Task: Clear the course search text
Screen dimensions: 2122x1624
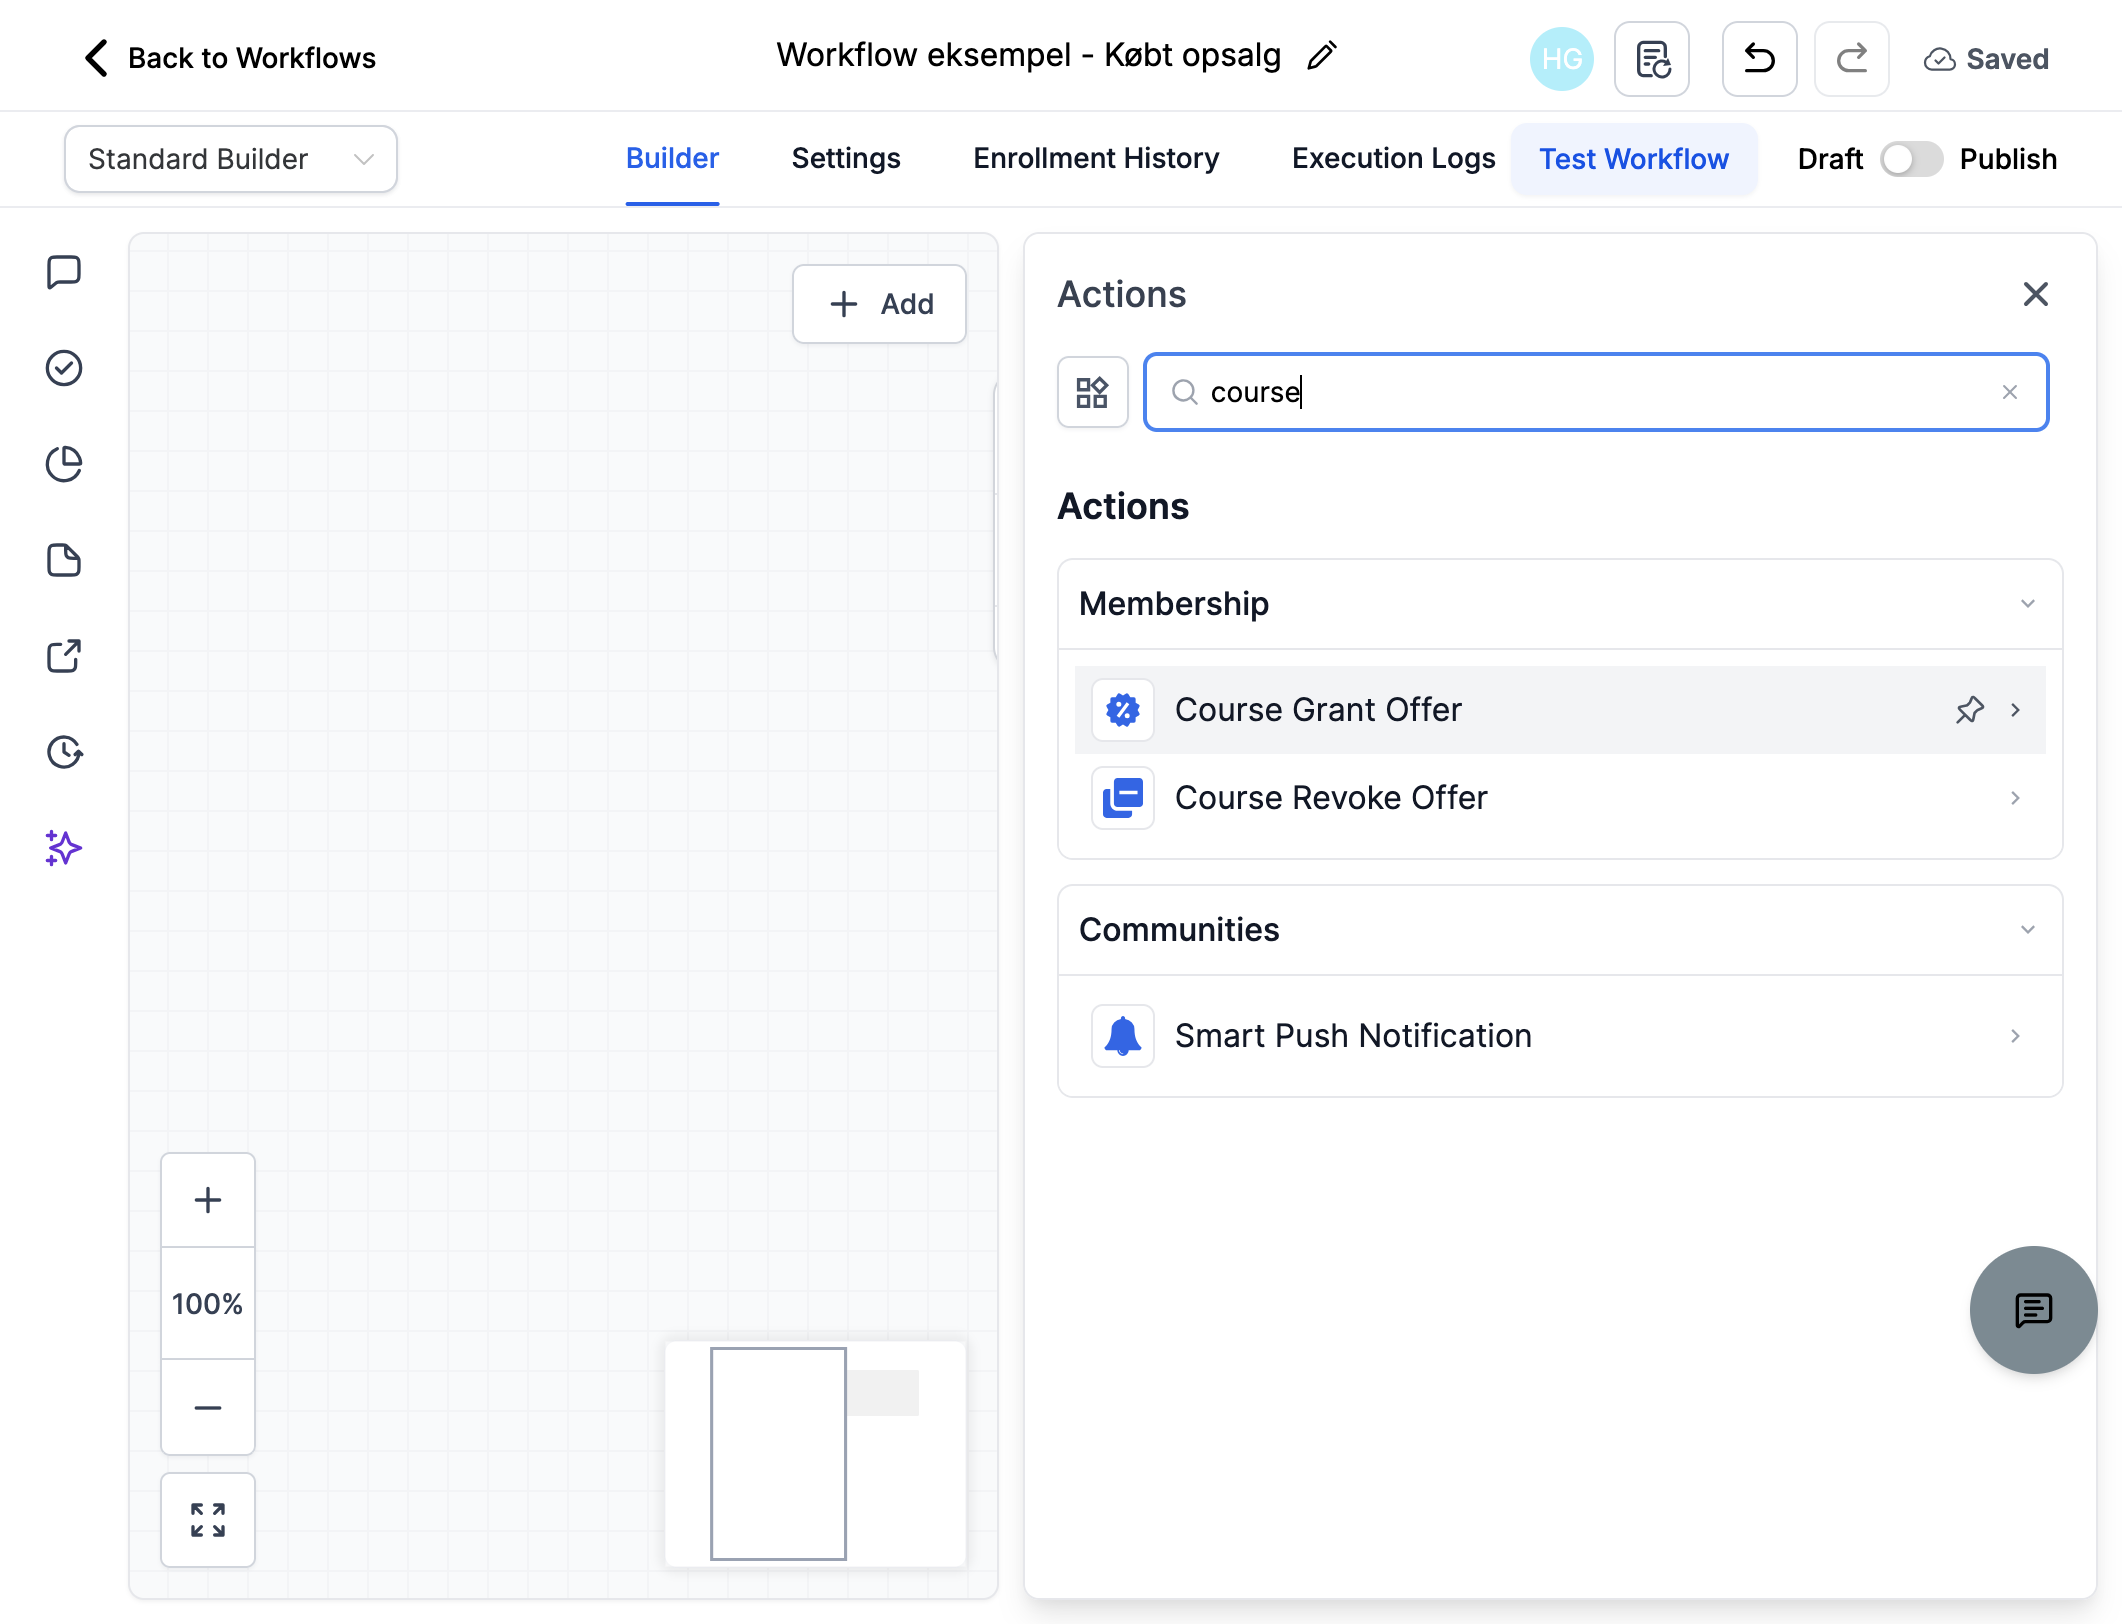Action: (2010, 392)
